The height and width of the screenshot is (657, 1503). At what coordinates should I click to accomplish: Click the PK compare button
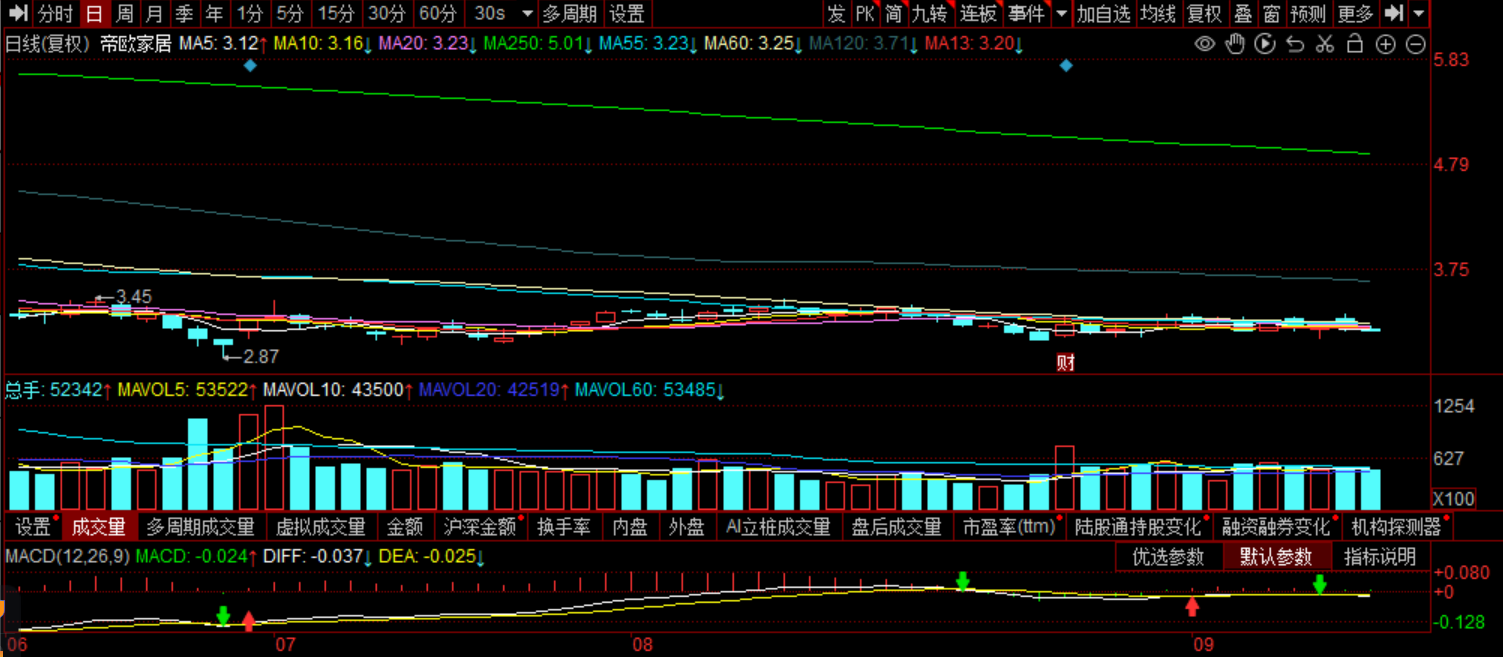tap(864, 14)
